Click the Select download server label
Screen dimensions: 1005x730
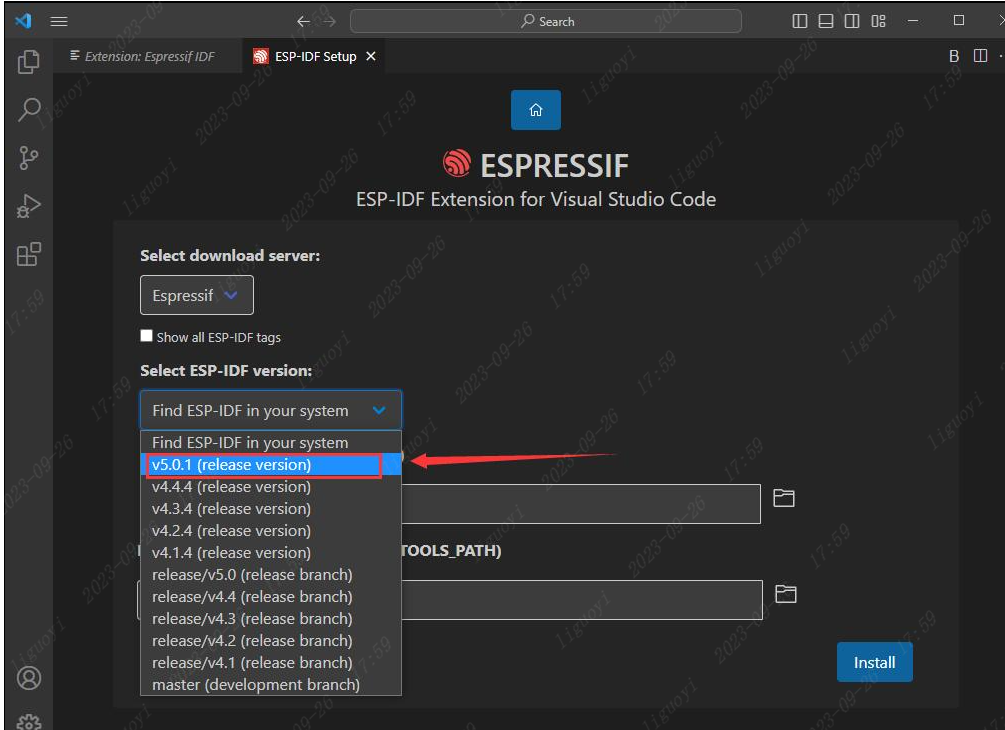coord(230,255)
